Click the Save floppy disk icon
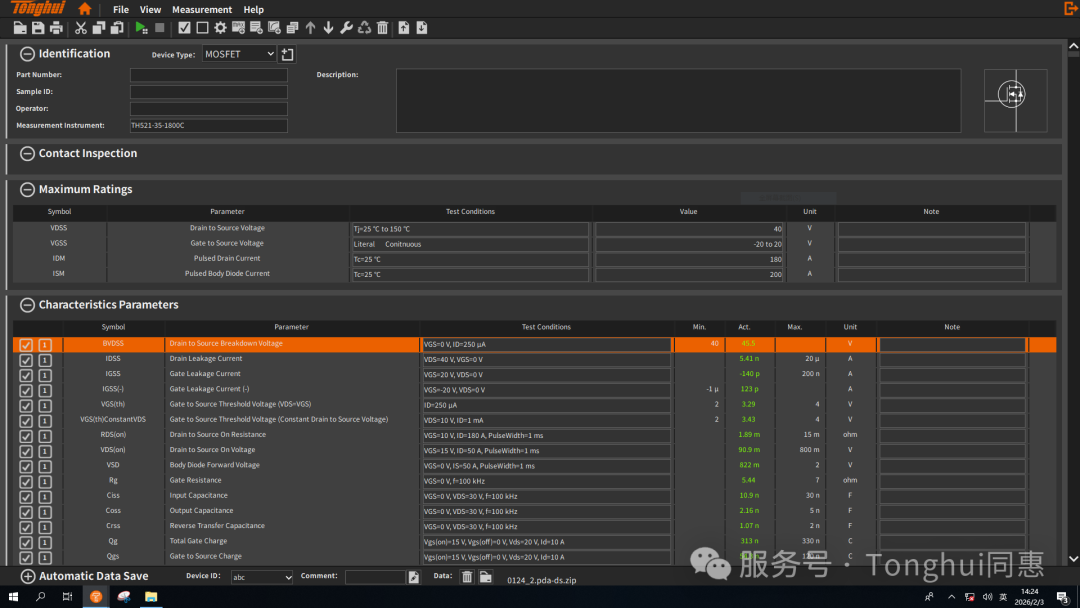Viewport: 1080px width, 608px height. tap(38, 28)
